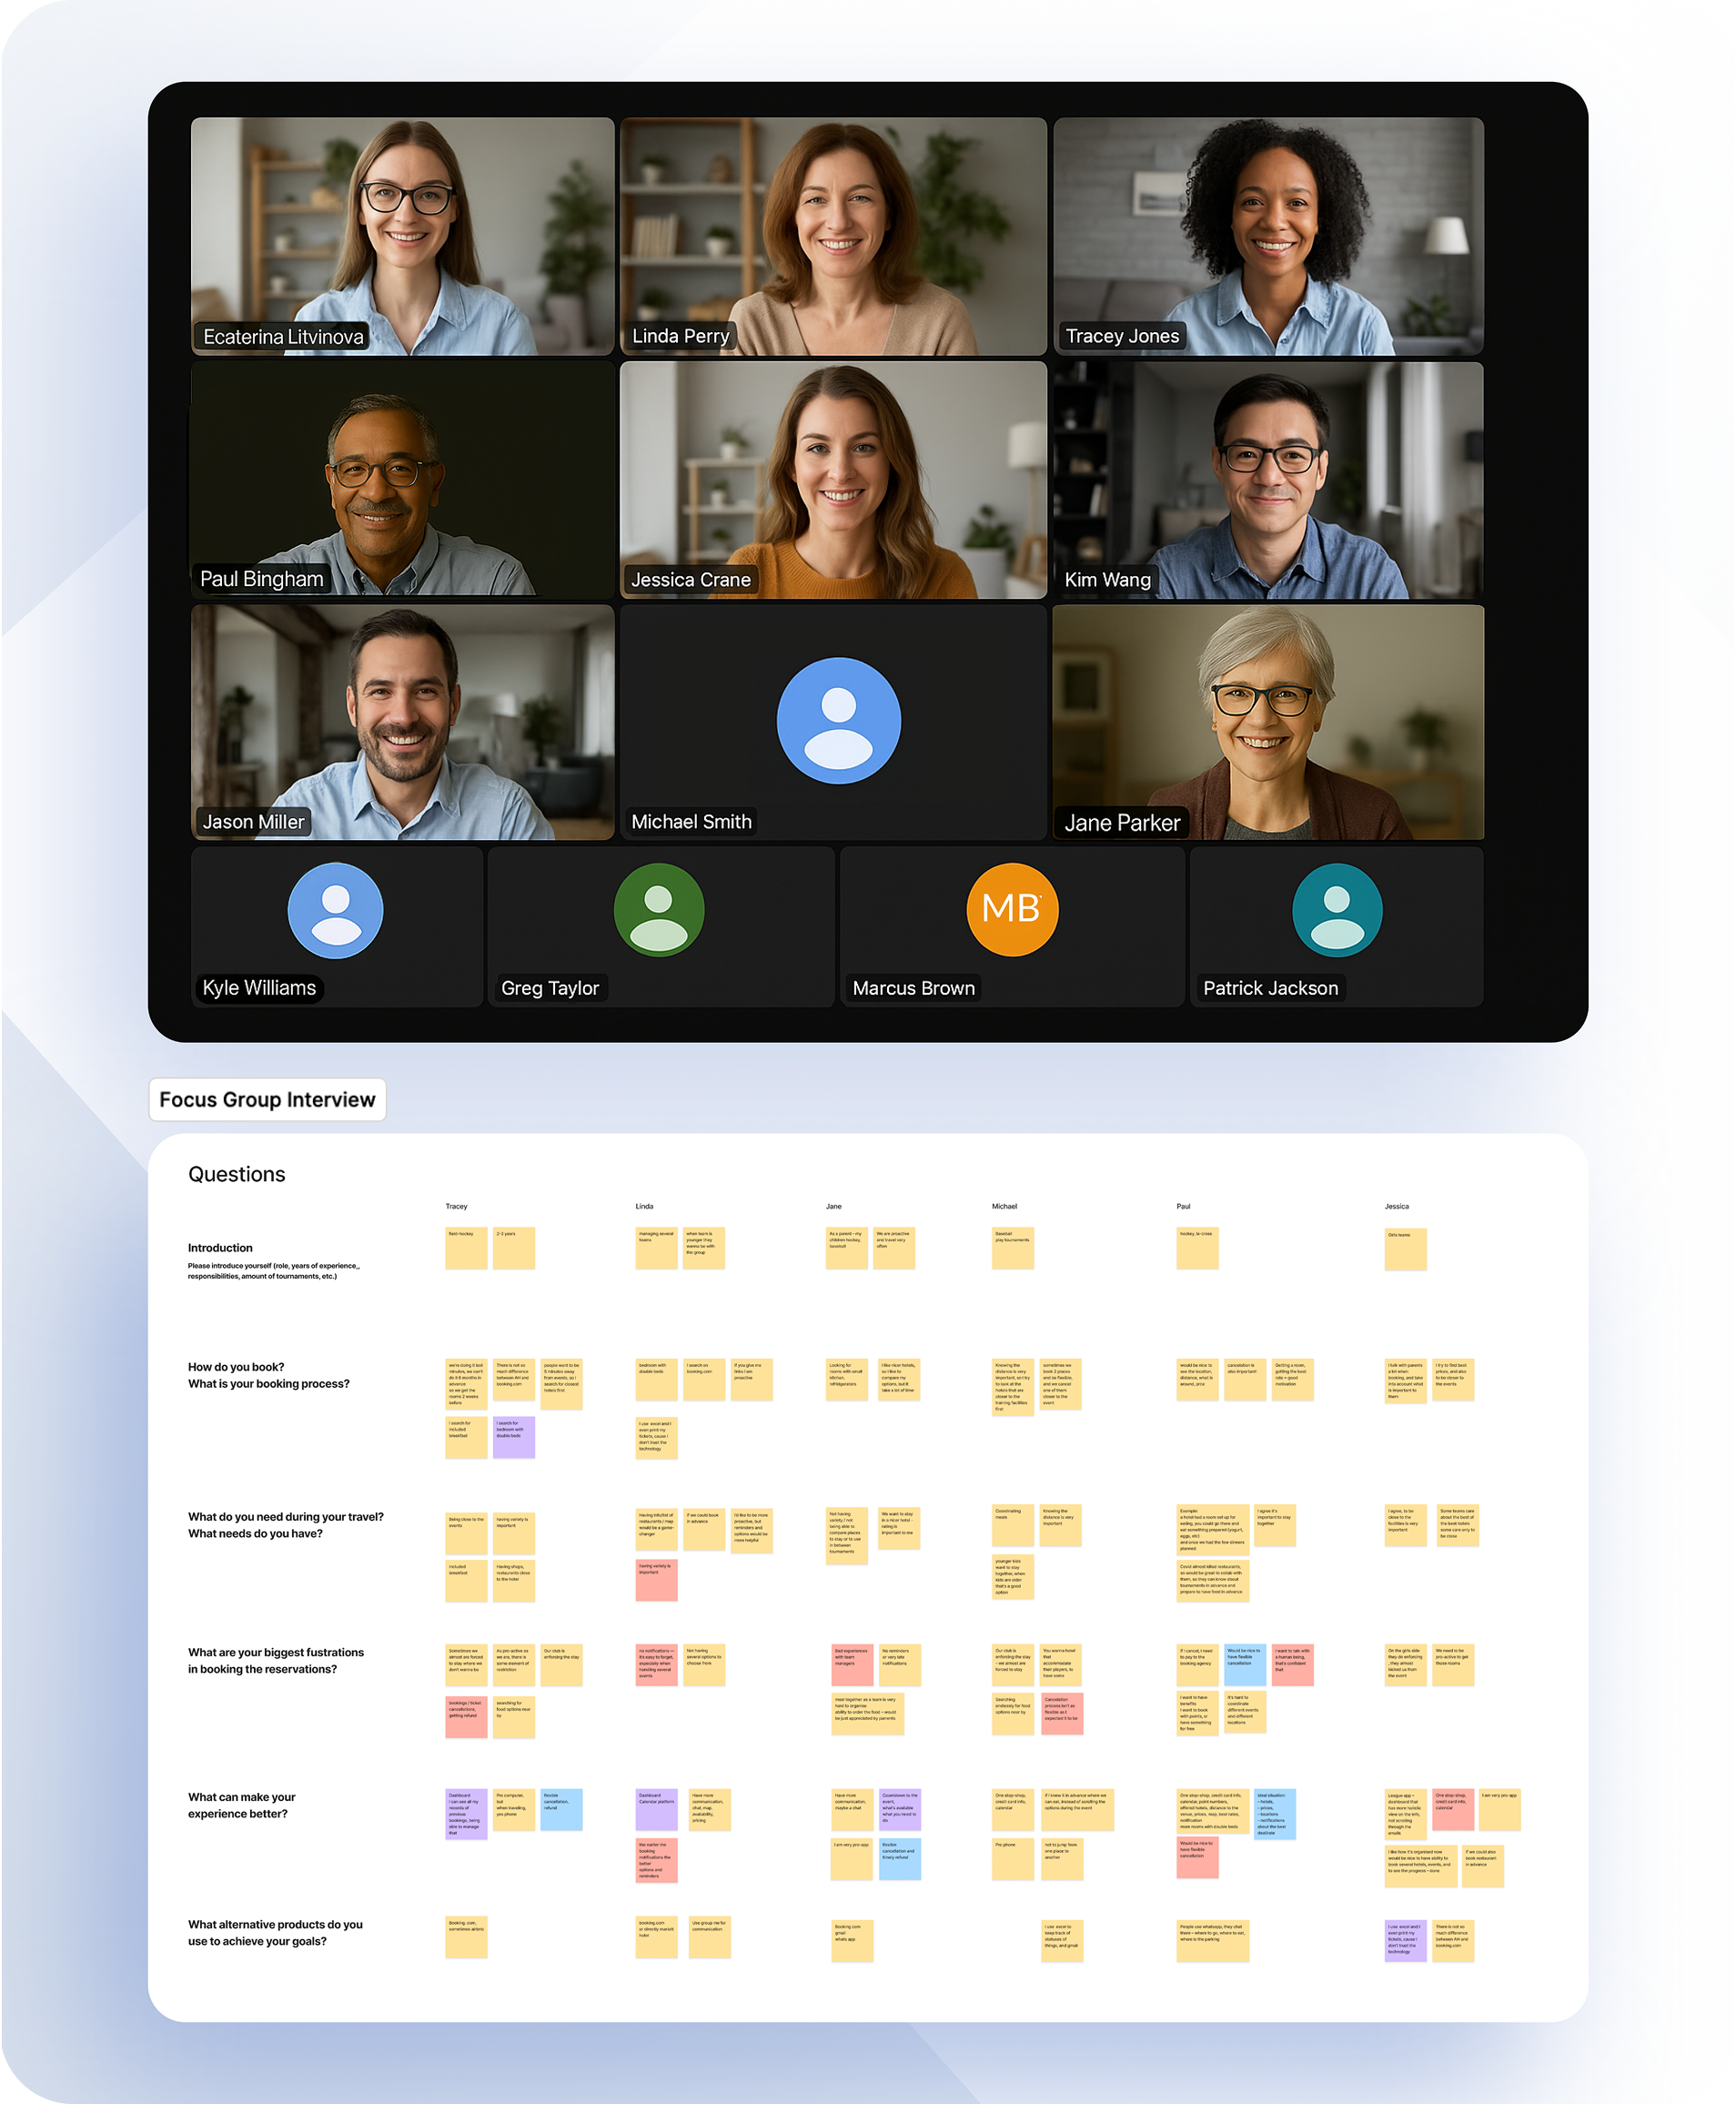This screenshot has width=1736, height=2104.
Task: Click blue 'Would be nice to have flexible cancellation' note
Action: (1246, 1664)
